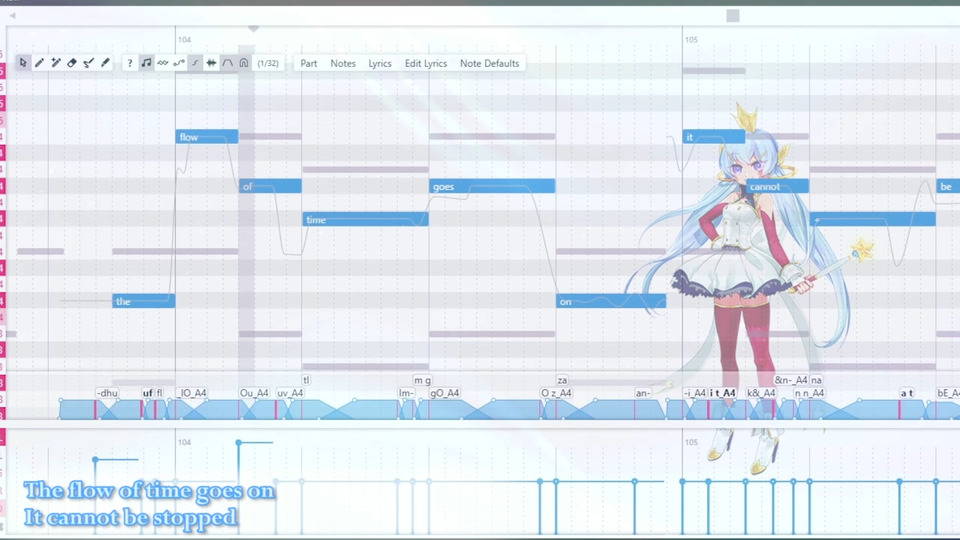Toggle the question mark tips button

click(x=129, y=63)
